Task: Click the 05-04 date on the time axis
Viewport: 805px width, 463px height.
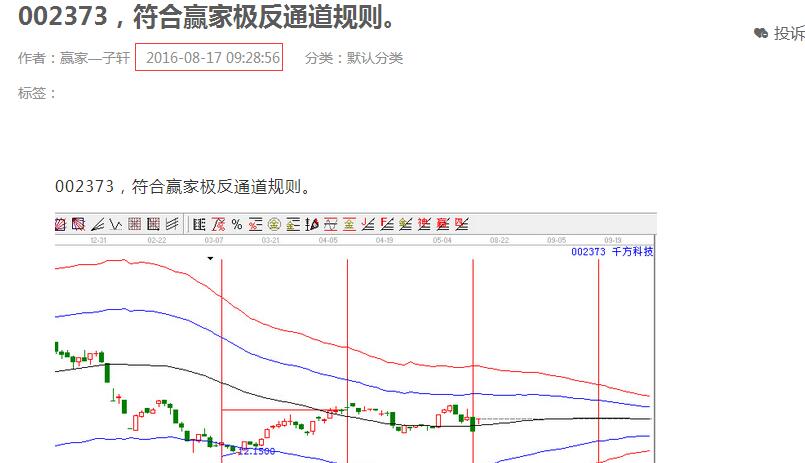Action: click(x=441, y=241)
